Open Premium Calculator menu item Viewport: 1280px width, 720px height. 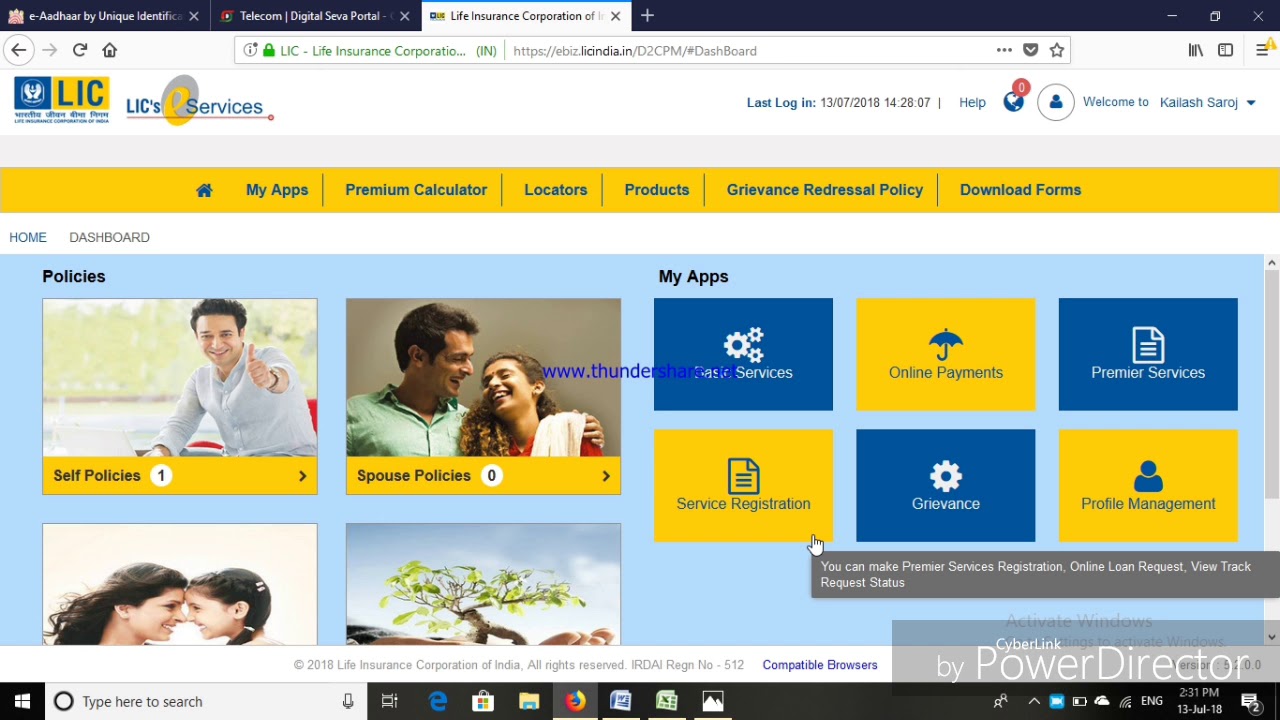click(416, 190)
